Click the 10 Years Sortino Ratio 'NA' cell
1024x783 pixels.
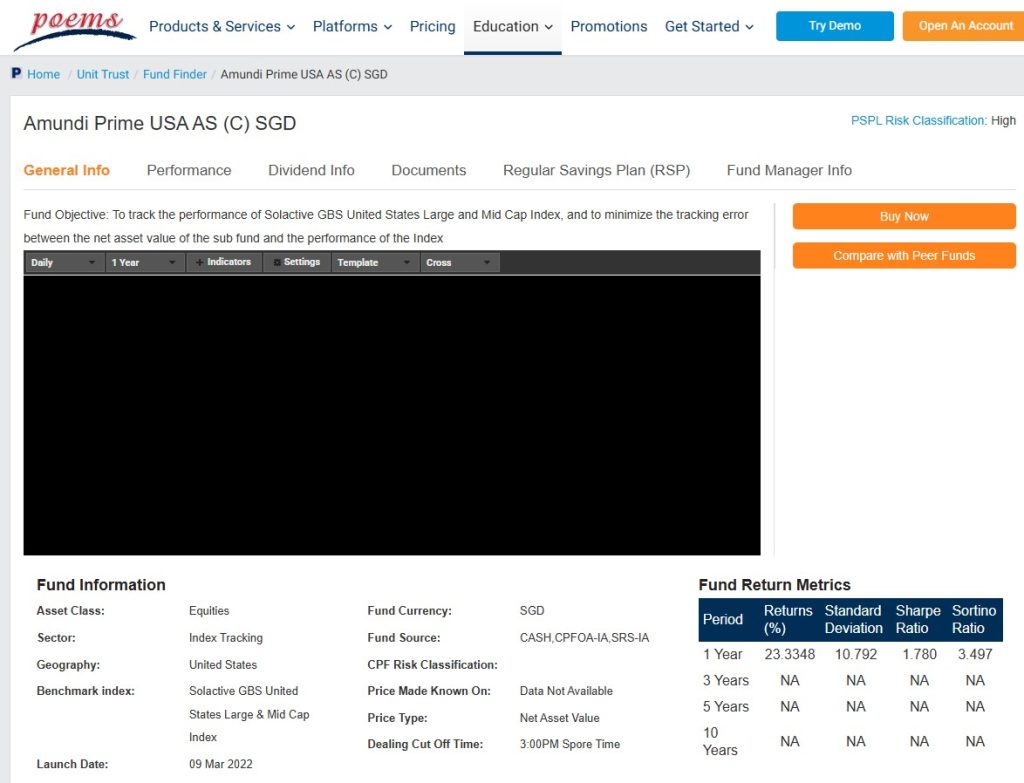(975, 741)
